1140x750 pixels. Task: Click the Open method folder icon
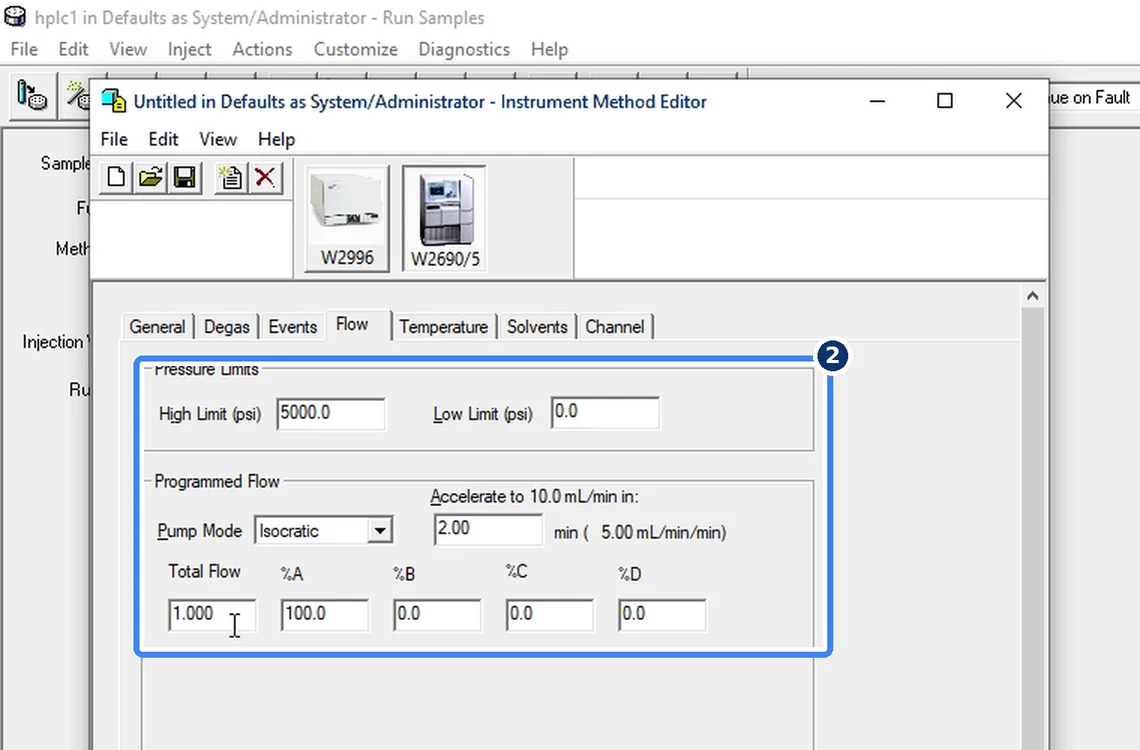150,177
